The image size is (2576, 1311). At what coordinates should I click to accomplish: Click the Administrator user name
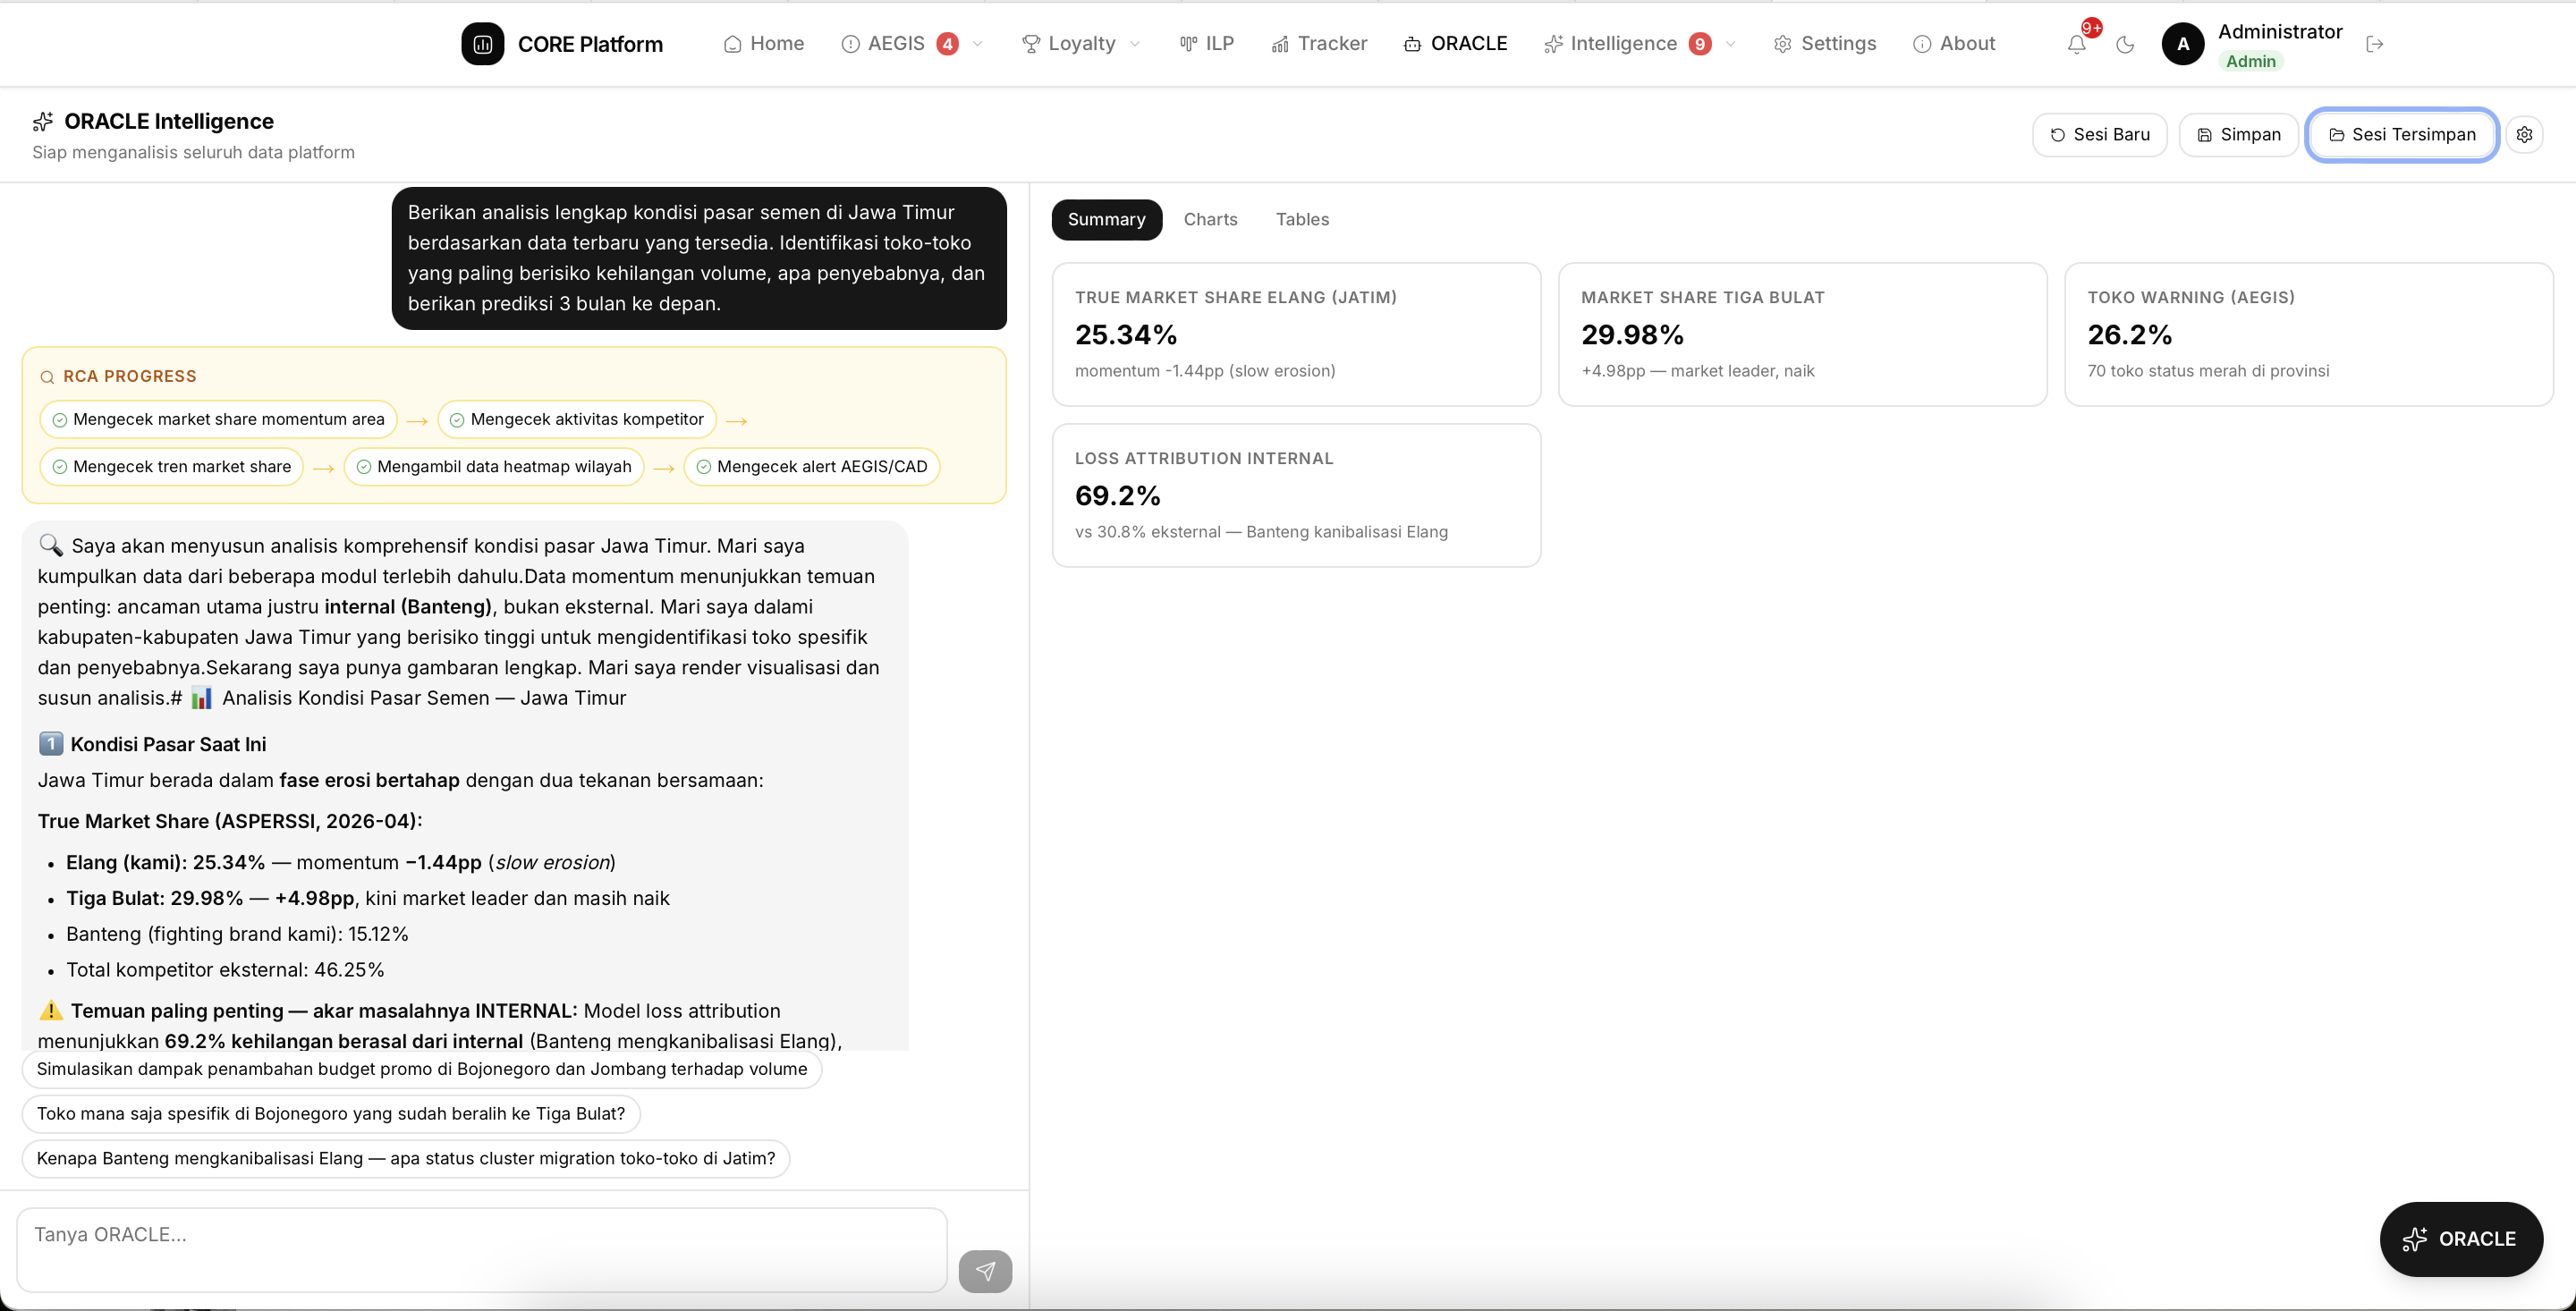pos(2280,32)
